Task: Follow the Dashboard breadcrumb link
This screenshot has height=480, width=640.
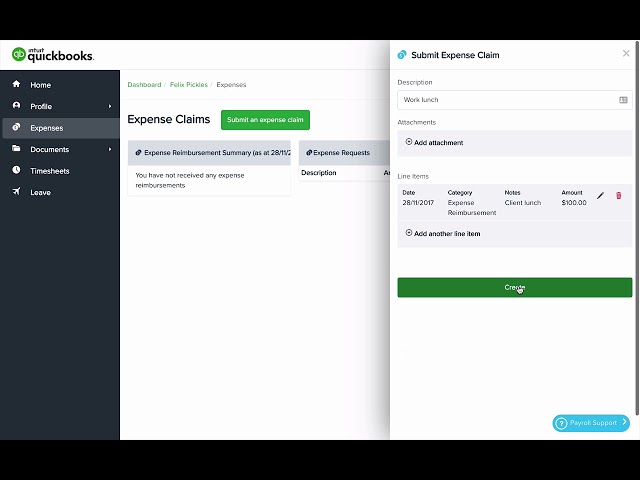Action: pos(144,84)
